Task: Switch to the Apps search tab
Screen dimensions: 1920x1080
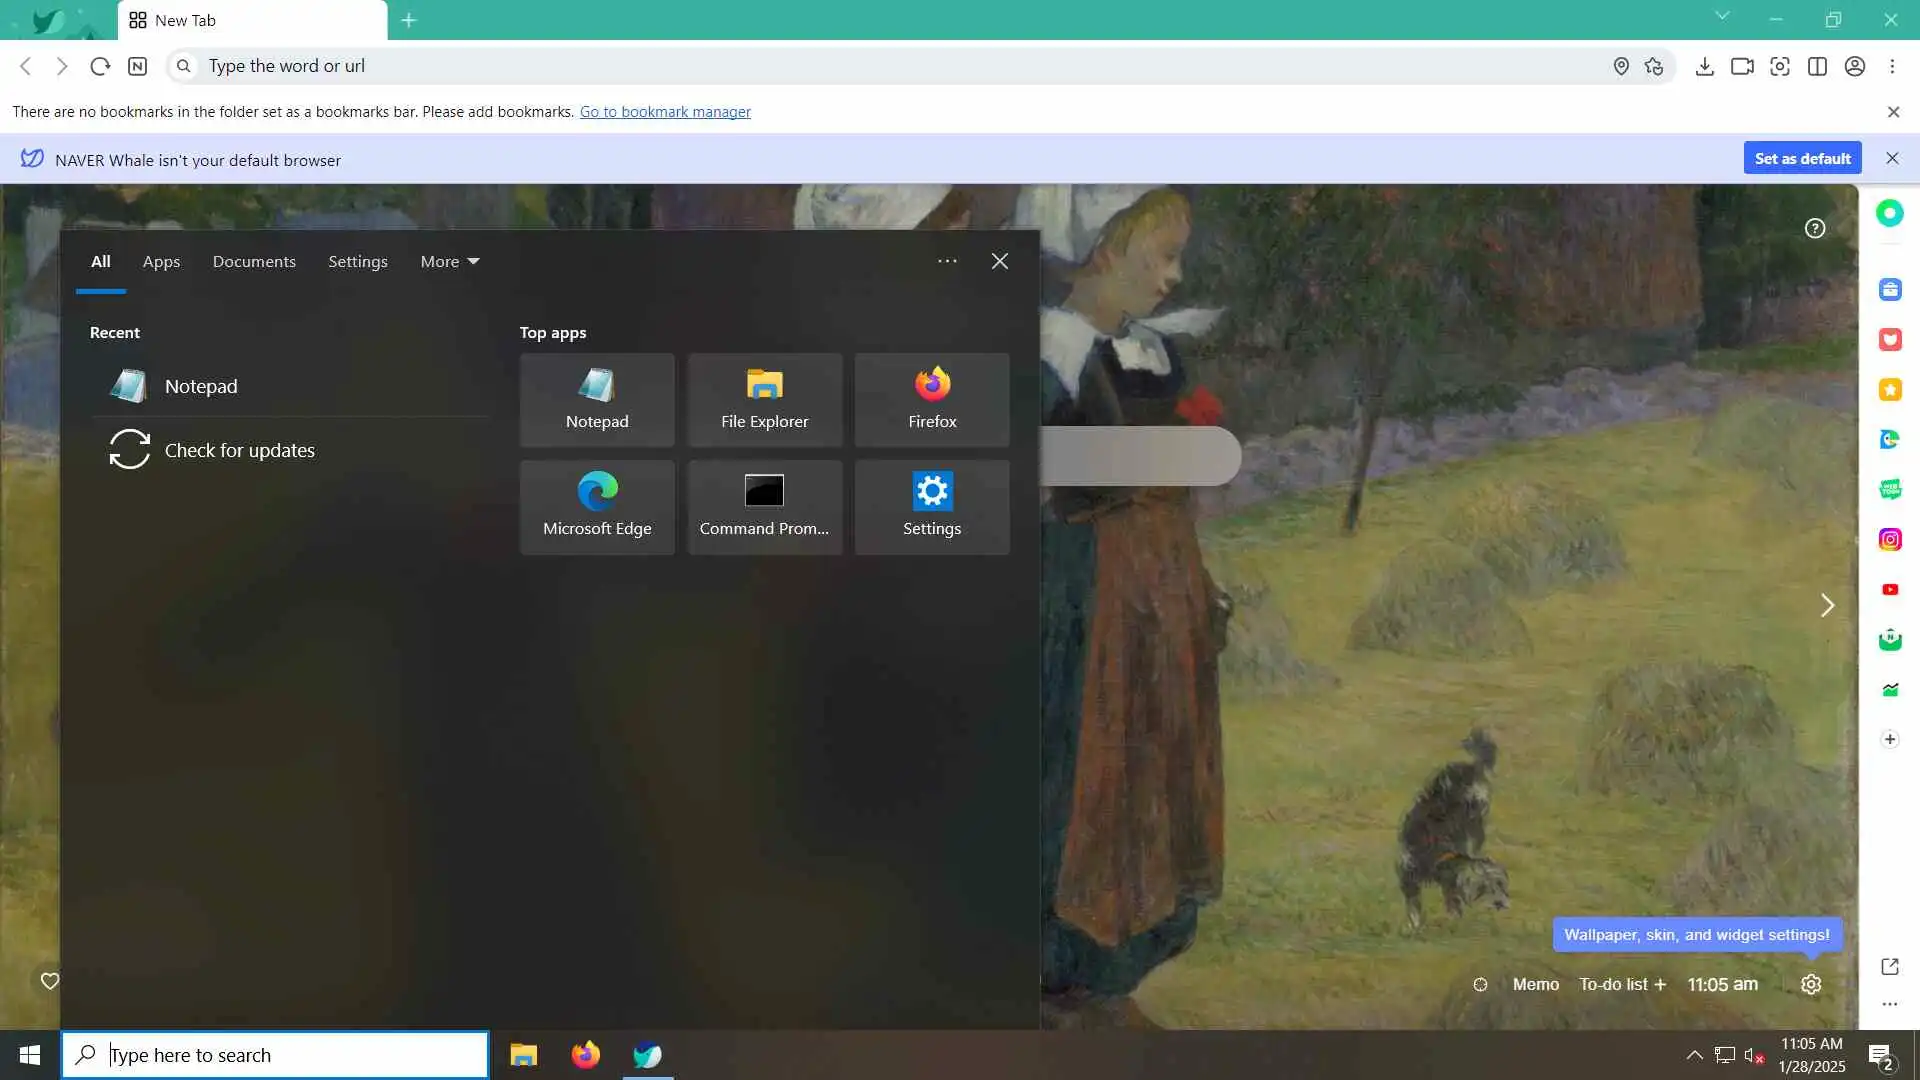Action: 161,262
